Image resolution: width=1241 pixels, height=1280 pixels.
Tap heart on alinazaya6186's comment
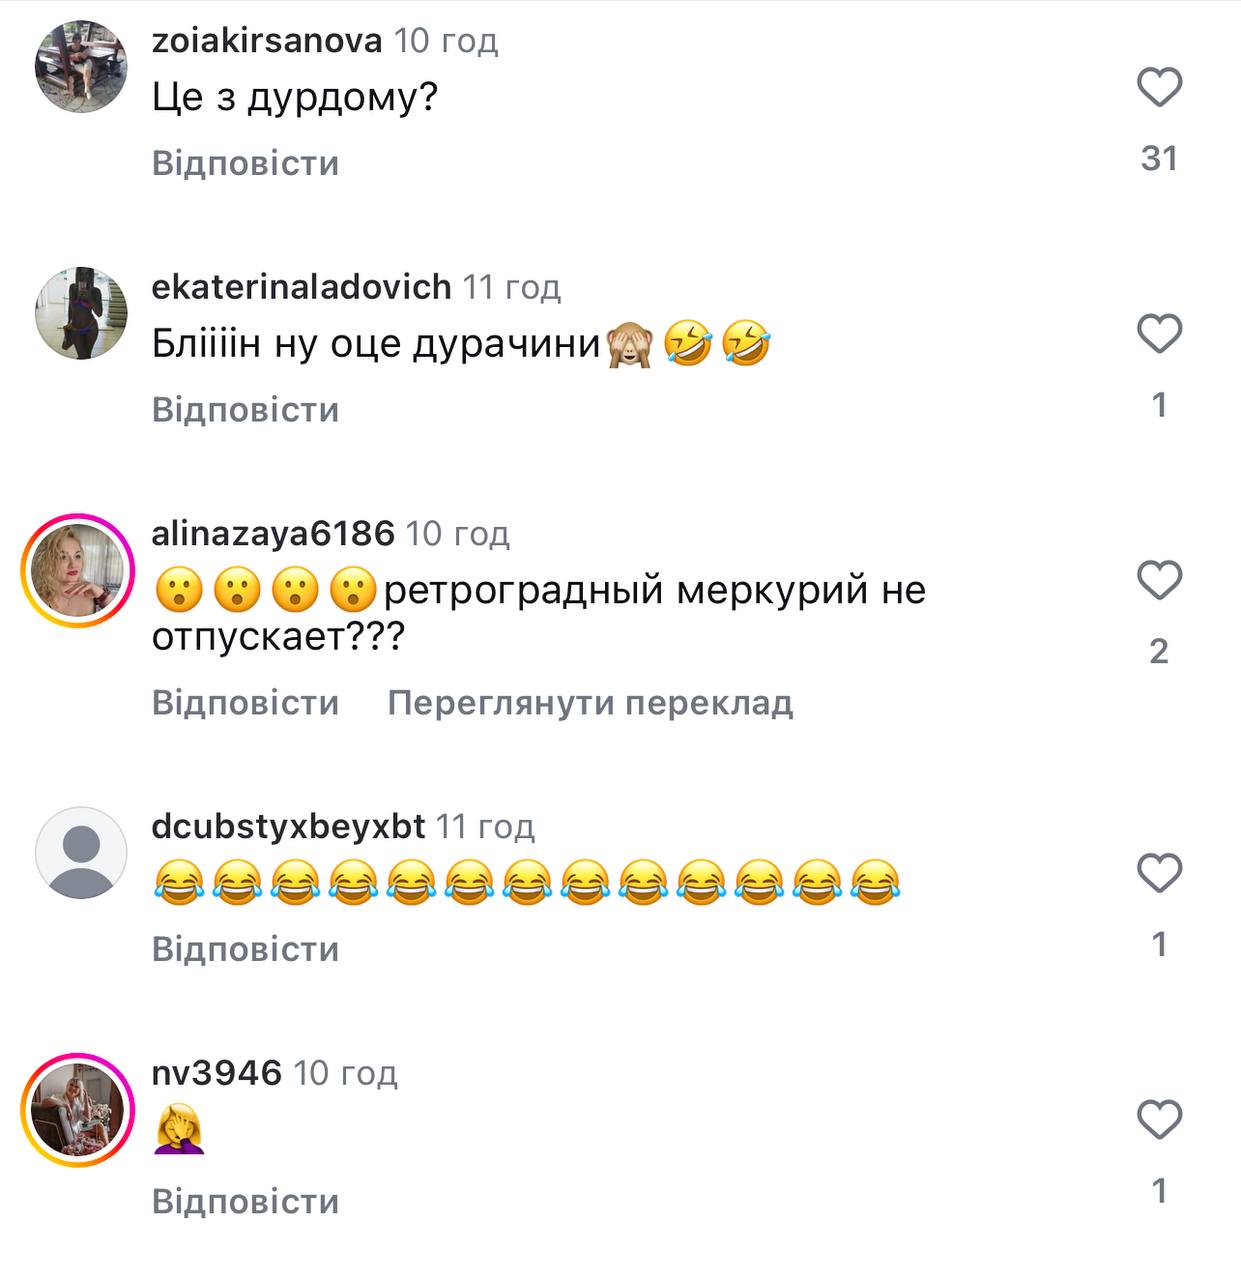point(1159,580)
